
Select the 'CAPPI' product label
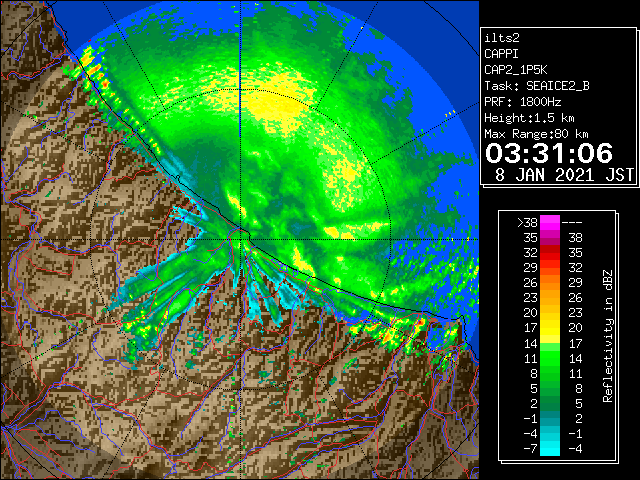click(x=501, y=54)
